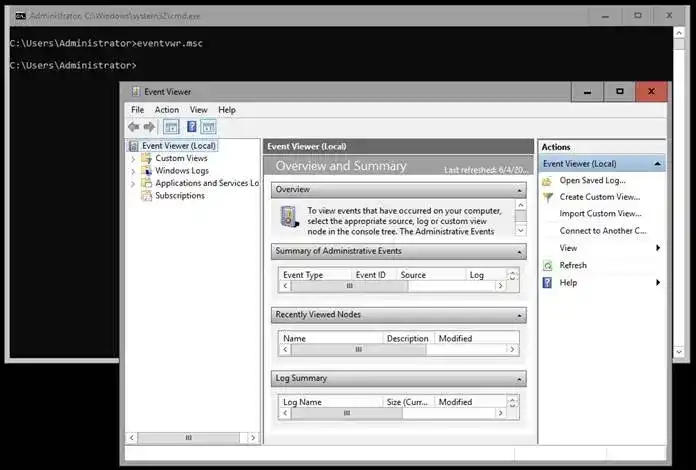The width and height of the screenshot is (696, 470).
Task: Click Connect to Another Computer action
Action: (x=603, y=231)
